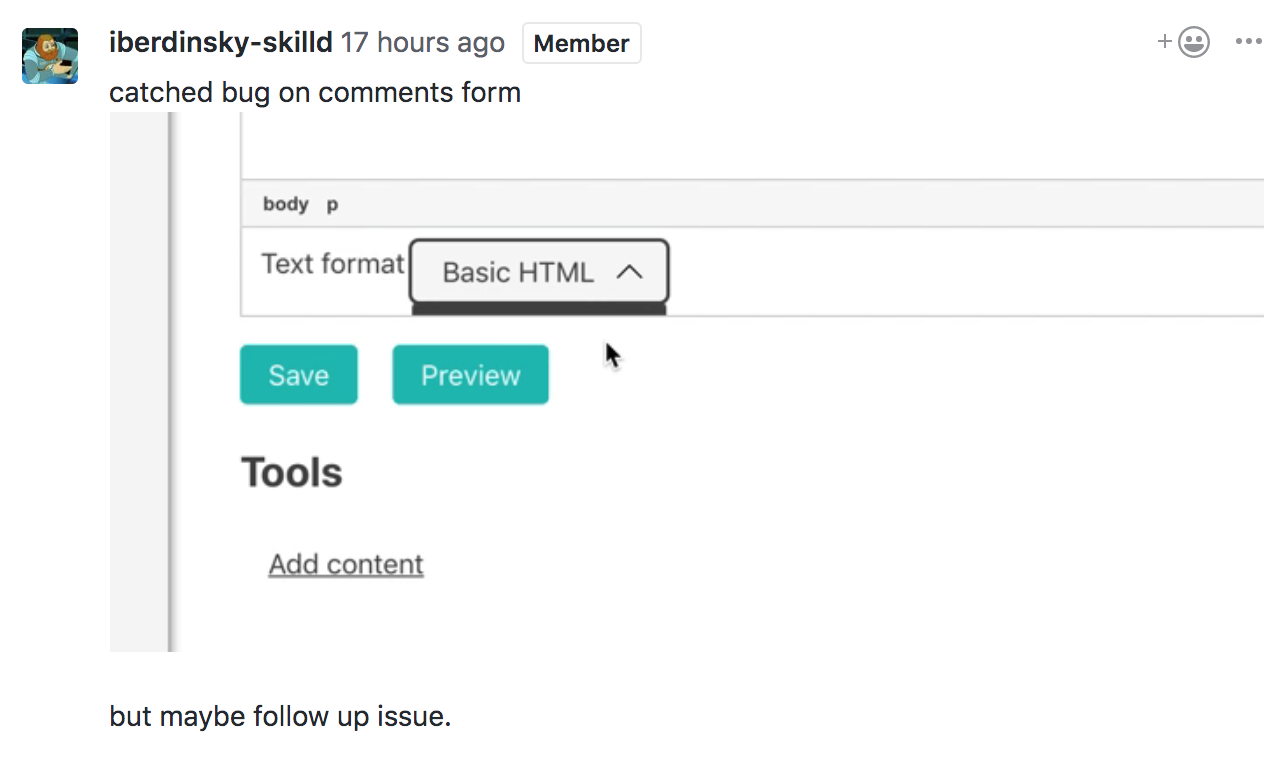
Task: Open the '17 hours ago' timestamp link
Action: (423, 43)
